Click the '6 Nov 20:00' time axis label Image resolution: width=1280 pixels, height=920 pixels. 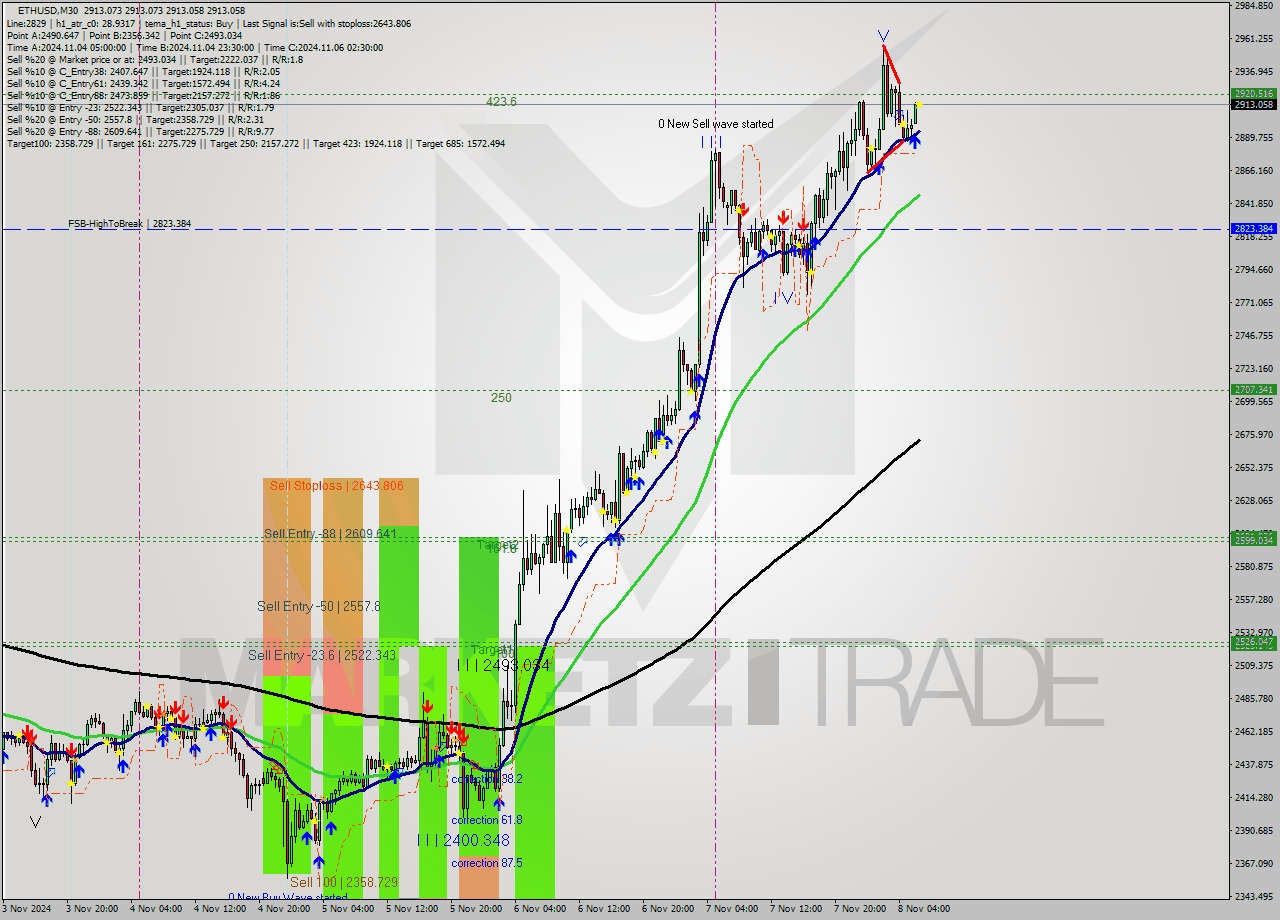tap(667, 909)
